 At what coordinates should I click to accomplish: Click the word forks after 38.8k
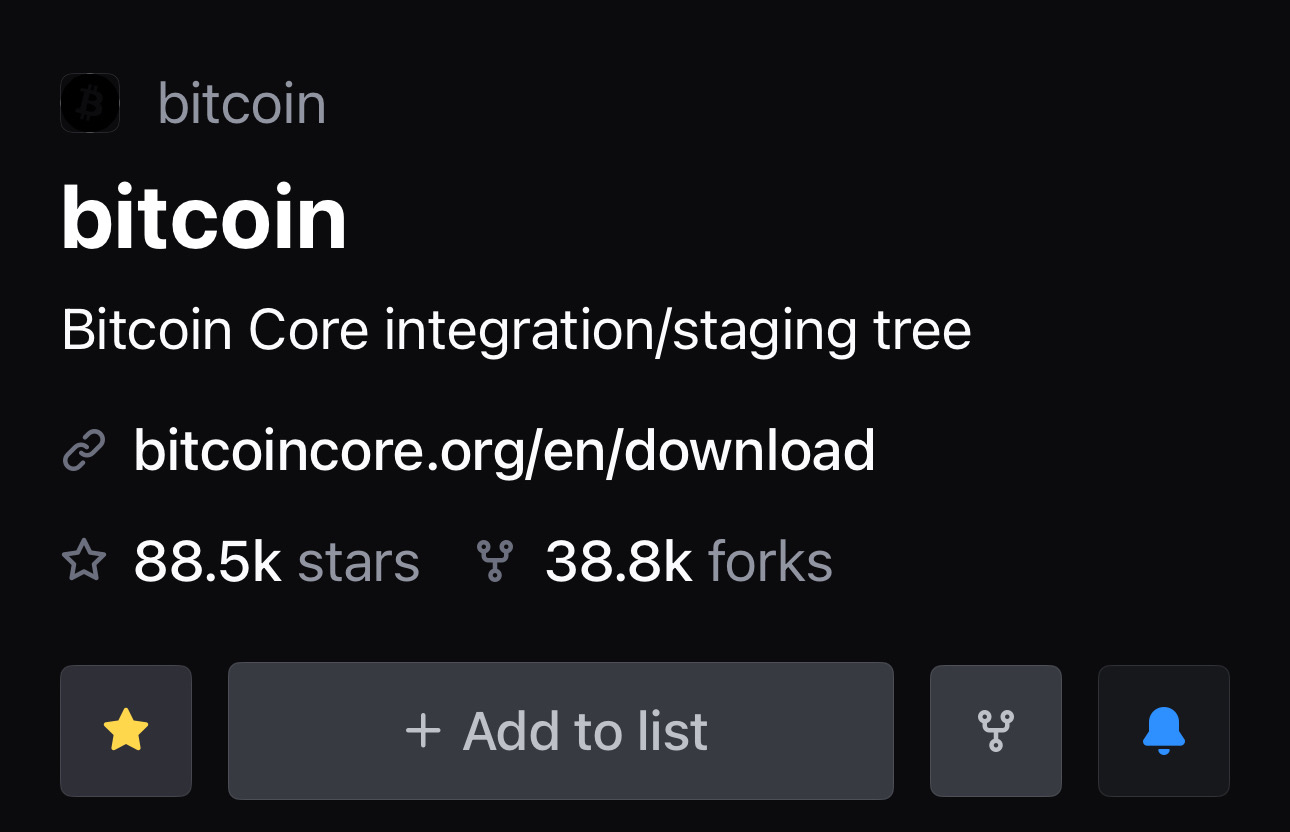770,562
